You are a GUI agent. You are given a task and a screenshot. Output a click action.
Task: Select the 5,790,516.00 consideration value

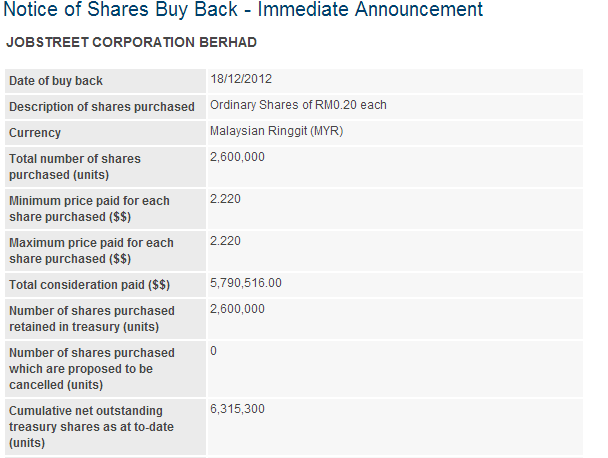coord(246,283)
